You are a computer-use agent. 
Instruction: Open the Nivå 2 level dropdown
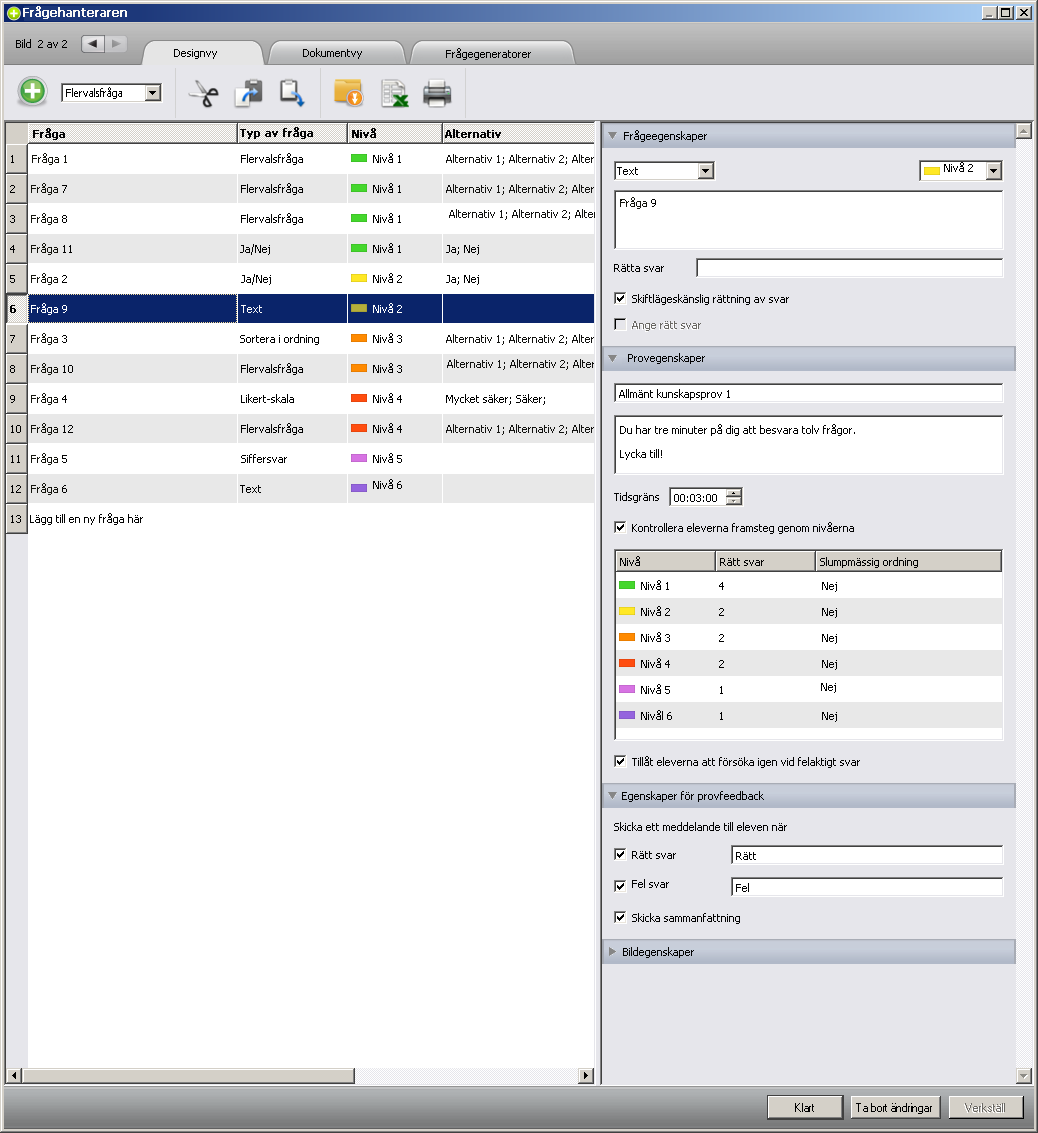[994, 171]
